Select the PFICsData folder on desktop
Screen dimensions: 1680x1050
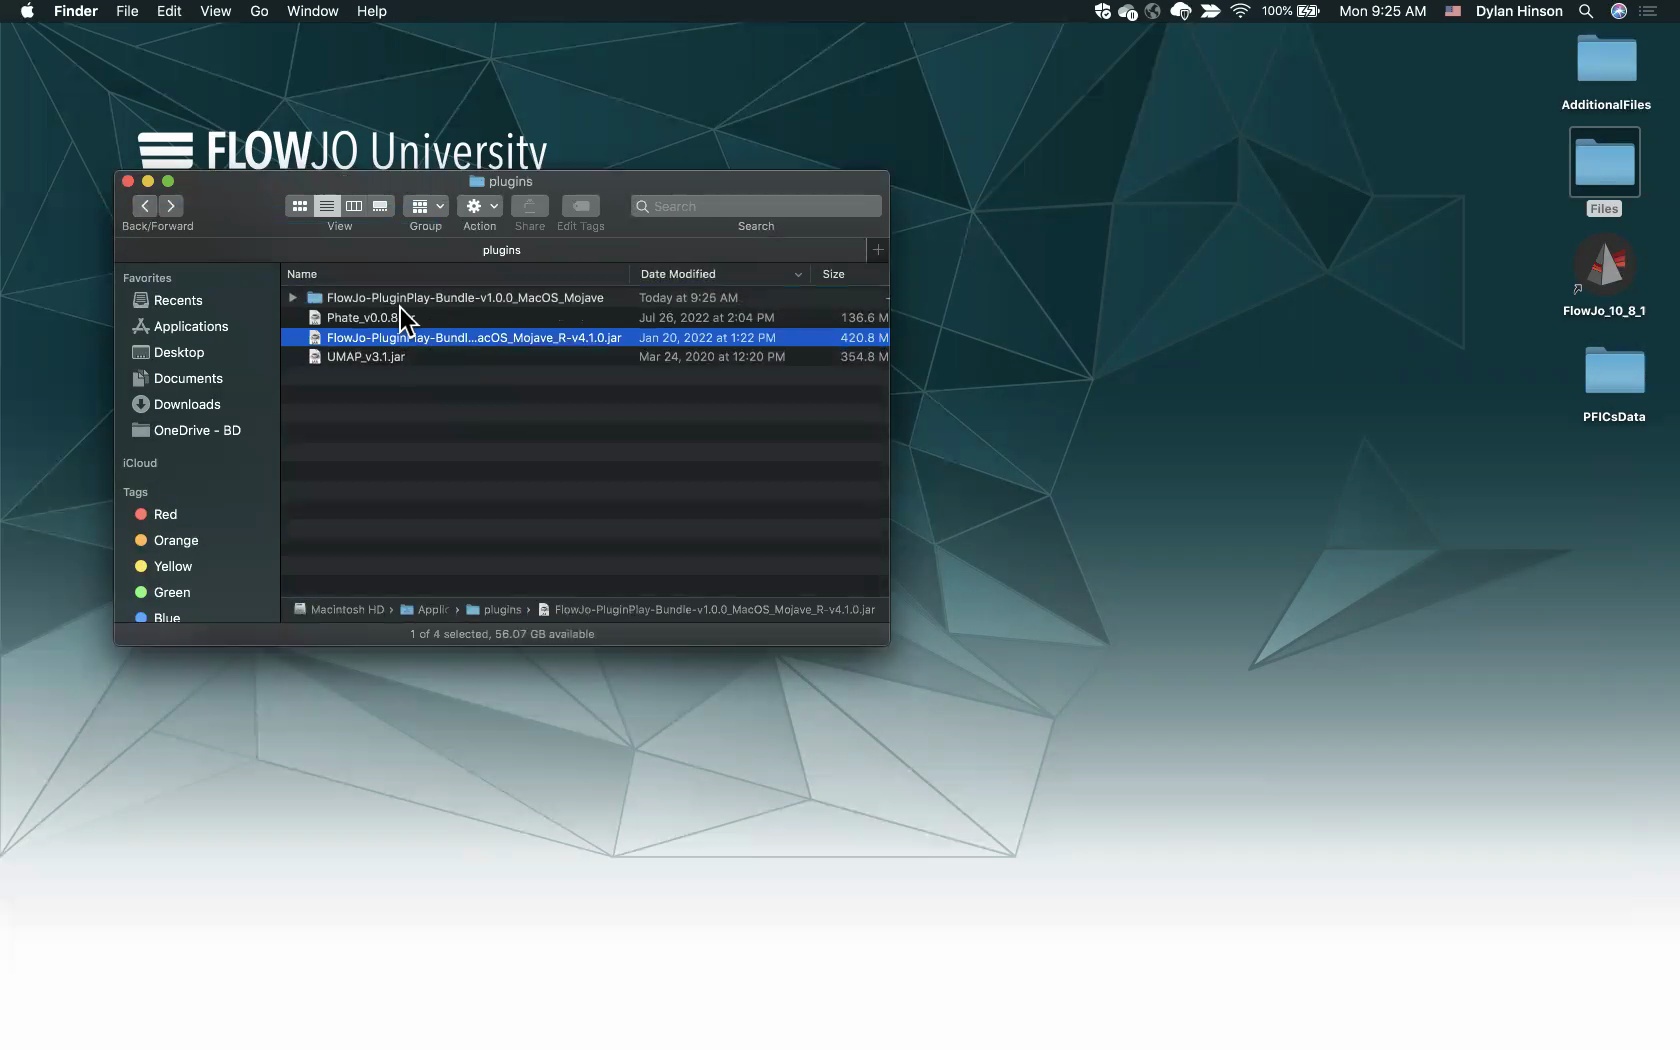click(1614, 373)
